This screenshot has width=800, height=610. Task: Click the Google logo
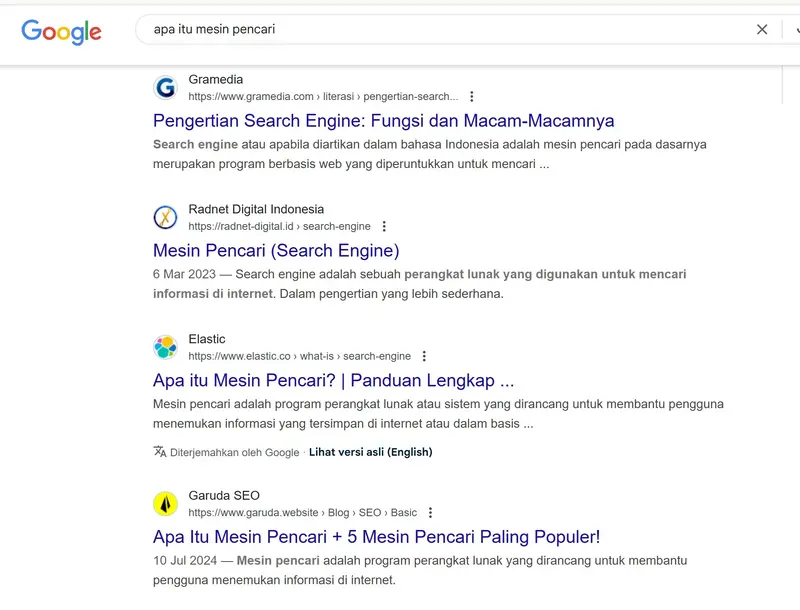click(x=61, y=32)
